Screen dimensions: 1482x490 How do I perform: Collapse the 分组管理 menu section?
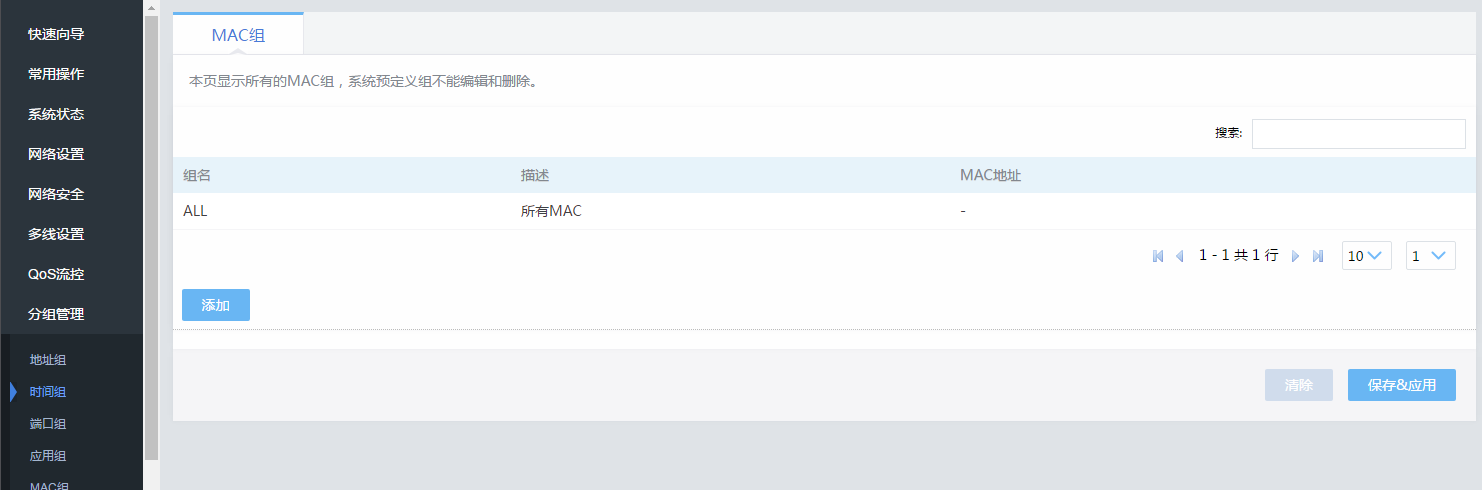click(x=56, y=314)
